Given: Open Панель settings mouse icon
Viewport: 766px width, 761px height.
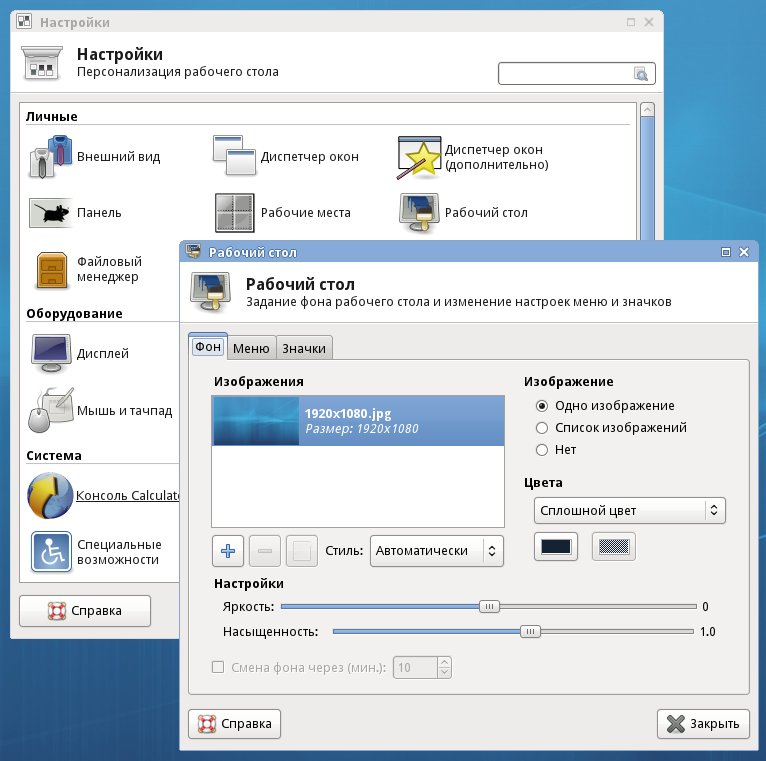Looking at the screenshot, I should click(50, 213).
